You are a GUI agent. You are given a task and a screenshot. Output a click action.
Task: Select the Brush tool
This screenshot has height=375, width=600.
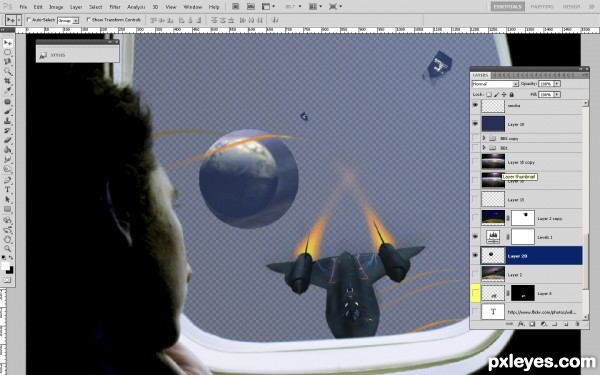7,111
